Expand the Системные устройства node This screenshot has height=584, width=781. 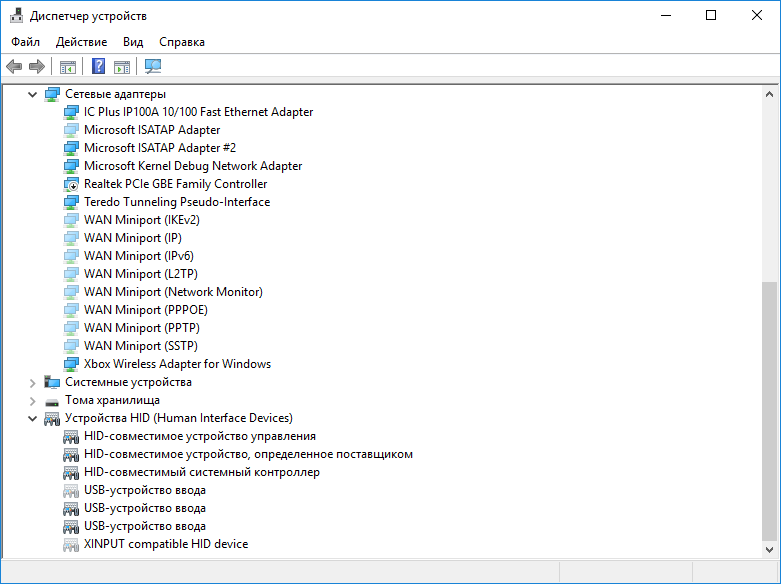pos(32,383)
